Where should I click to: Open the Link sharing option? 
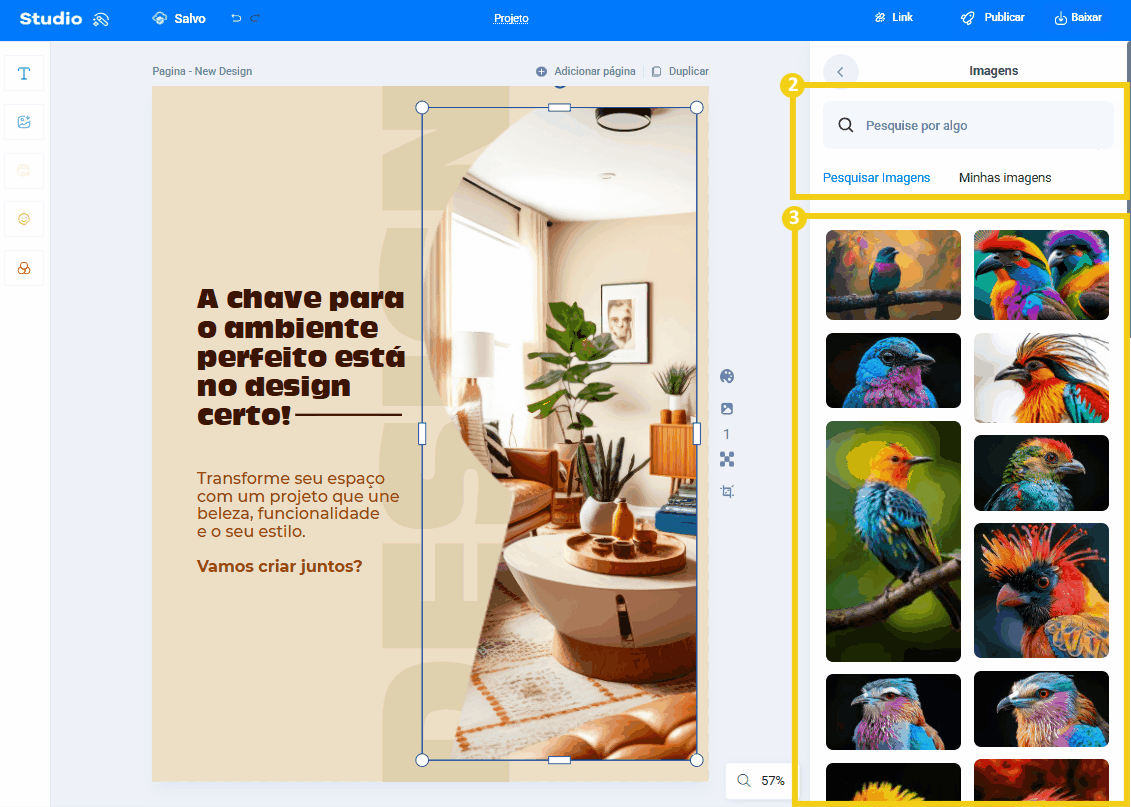pyautogui.click(x=894, y=17)
